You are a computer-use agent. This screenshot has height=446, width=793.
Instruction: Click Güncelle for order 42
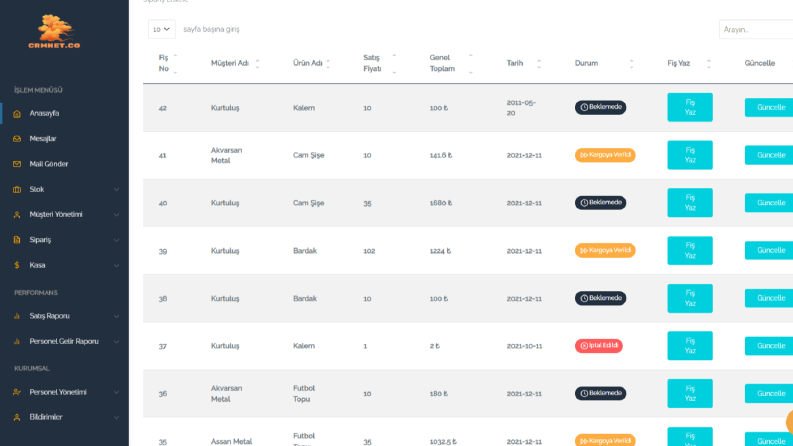[770, 107]
